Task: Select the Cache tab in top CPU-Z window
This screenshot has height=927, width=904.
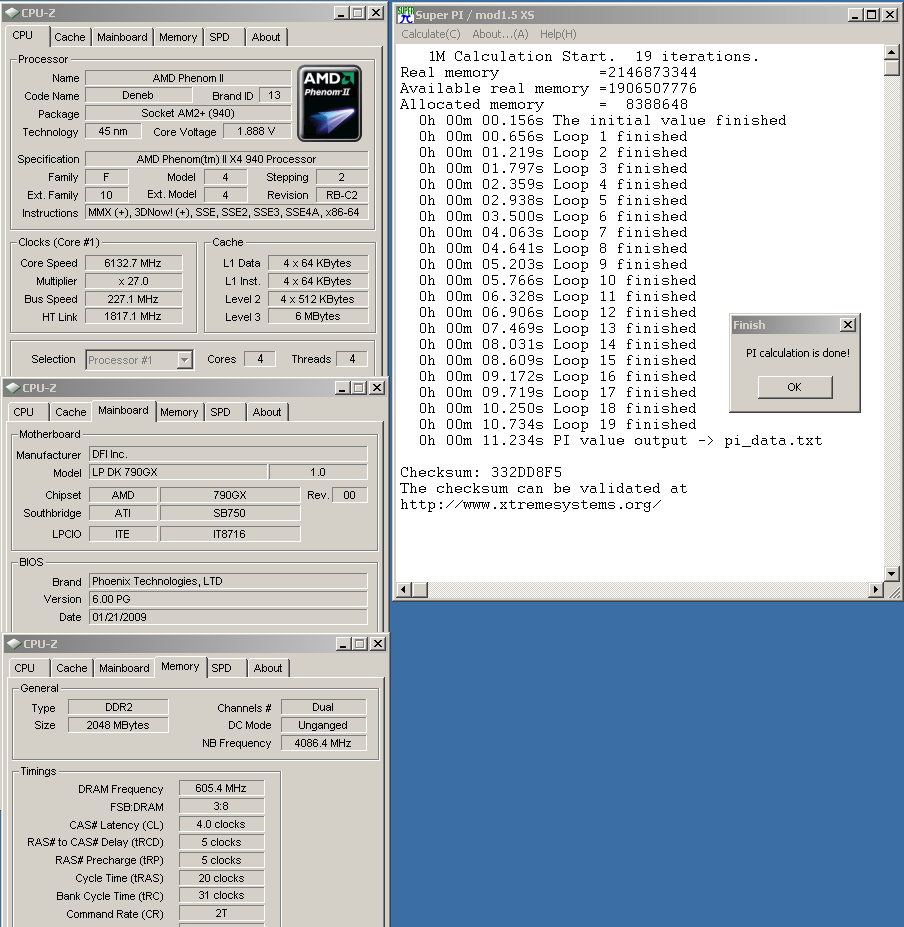Action: [70, 37]
